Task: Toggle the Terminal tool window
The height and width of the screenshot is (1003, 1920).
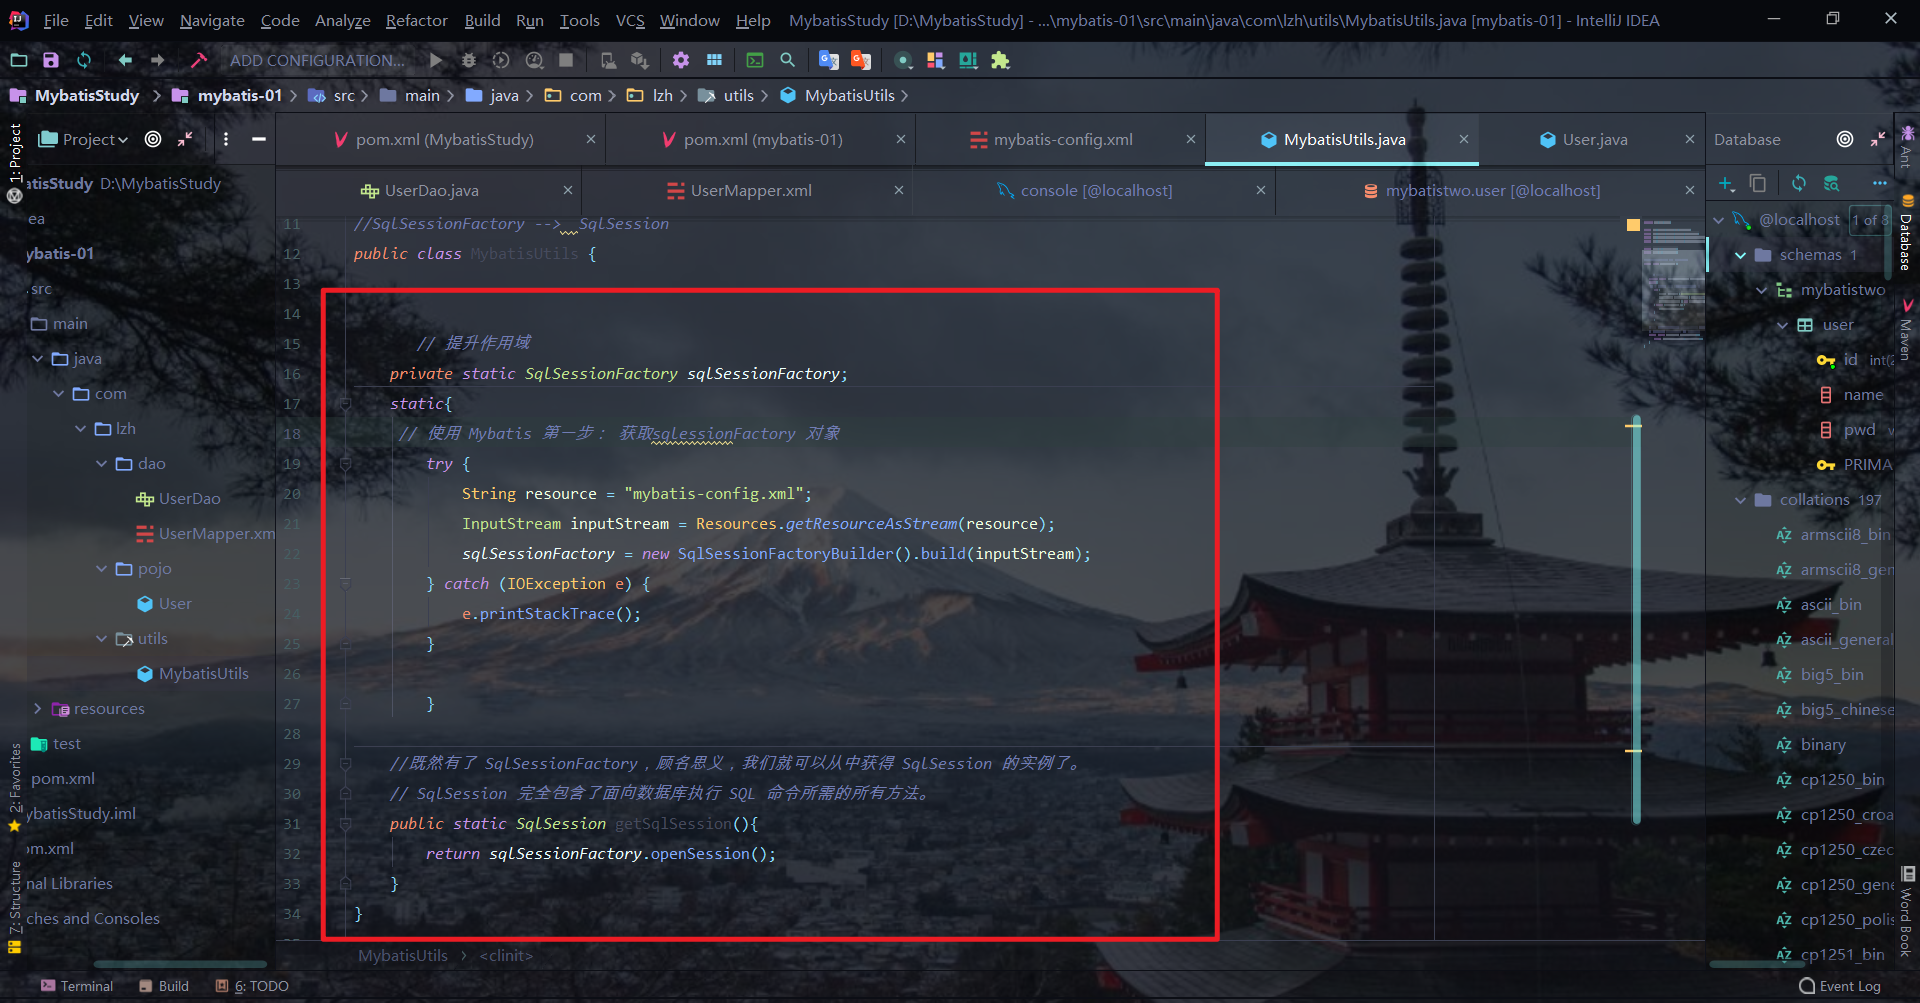Action: coord(77,986)
